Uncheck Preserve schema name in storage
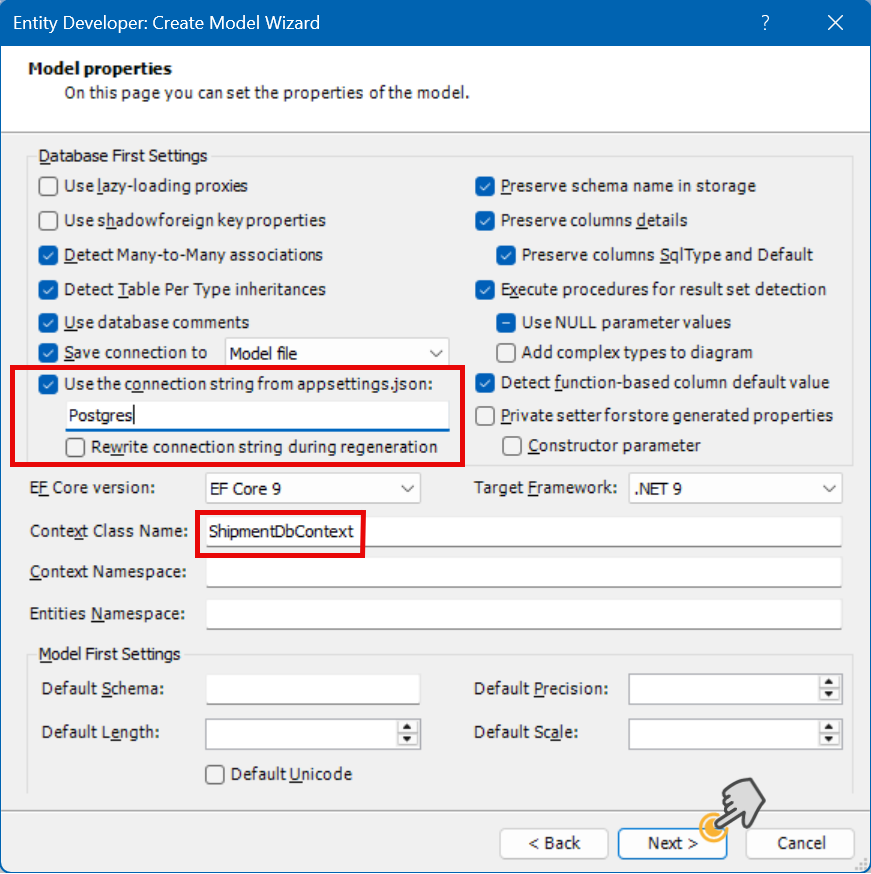Viewport: 871px width, 874px height. [485, 186]
